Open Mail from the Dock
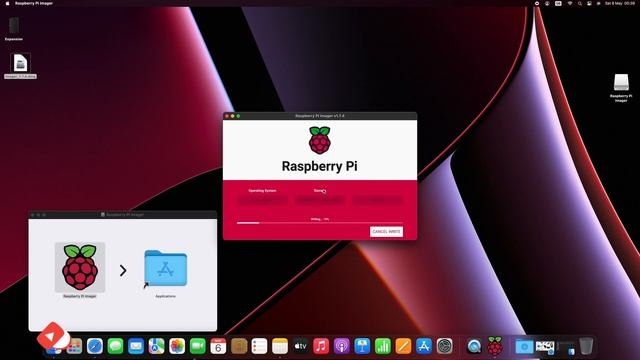The width and height of the screenshot is (640, 360). pyautogui.click(x=136, y=347)
